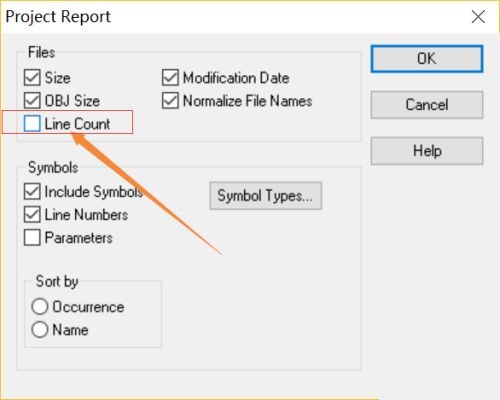Check the Parameters checkbox
Image resolution: width=500 pixels, height=400 pixels.
(x=32, y=238)
